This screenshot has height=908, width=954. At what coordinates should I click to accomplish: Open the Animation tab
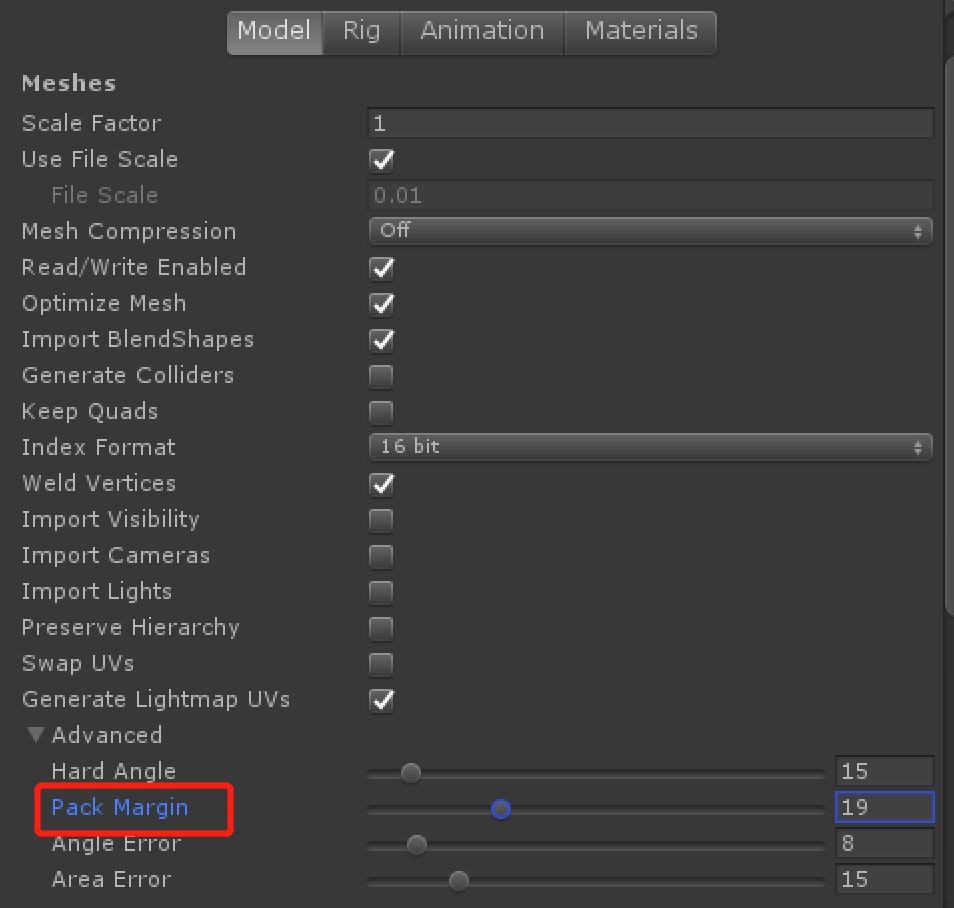click(482, 31)
